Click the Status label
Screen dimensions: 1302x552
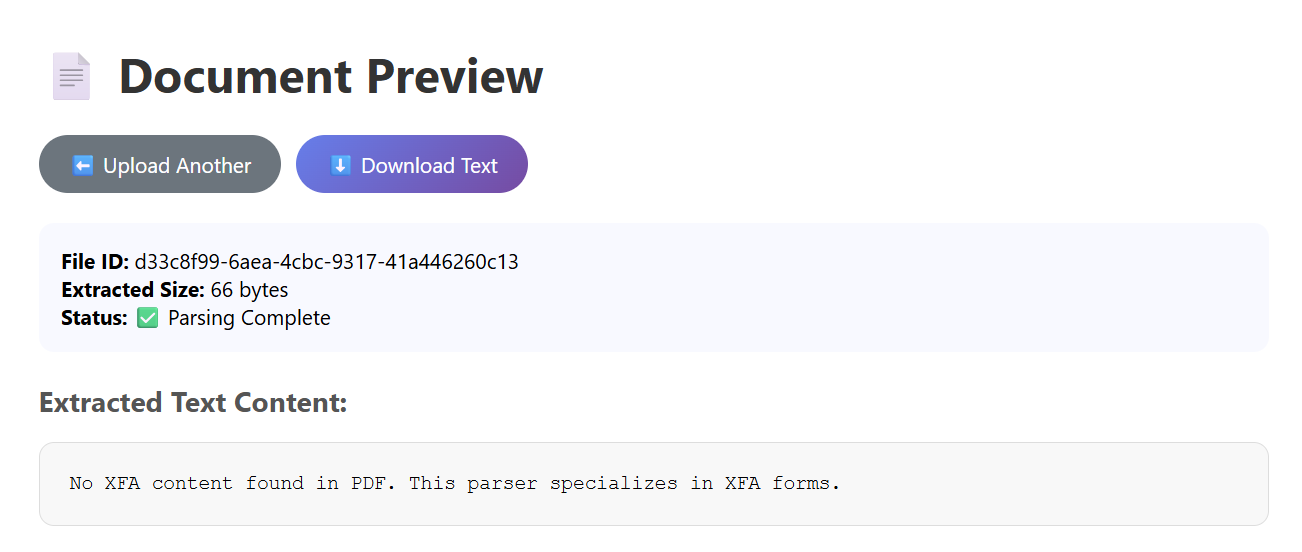pyautogui.click(x=94, y=318)
